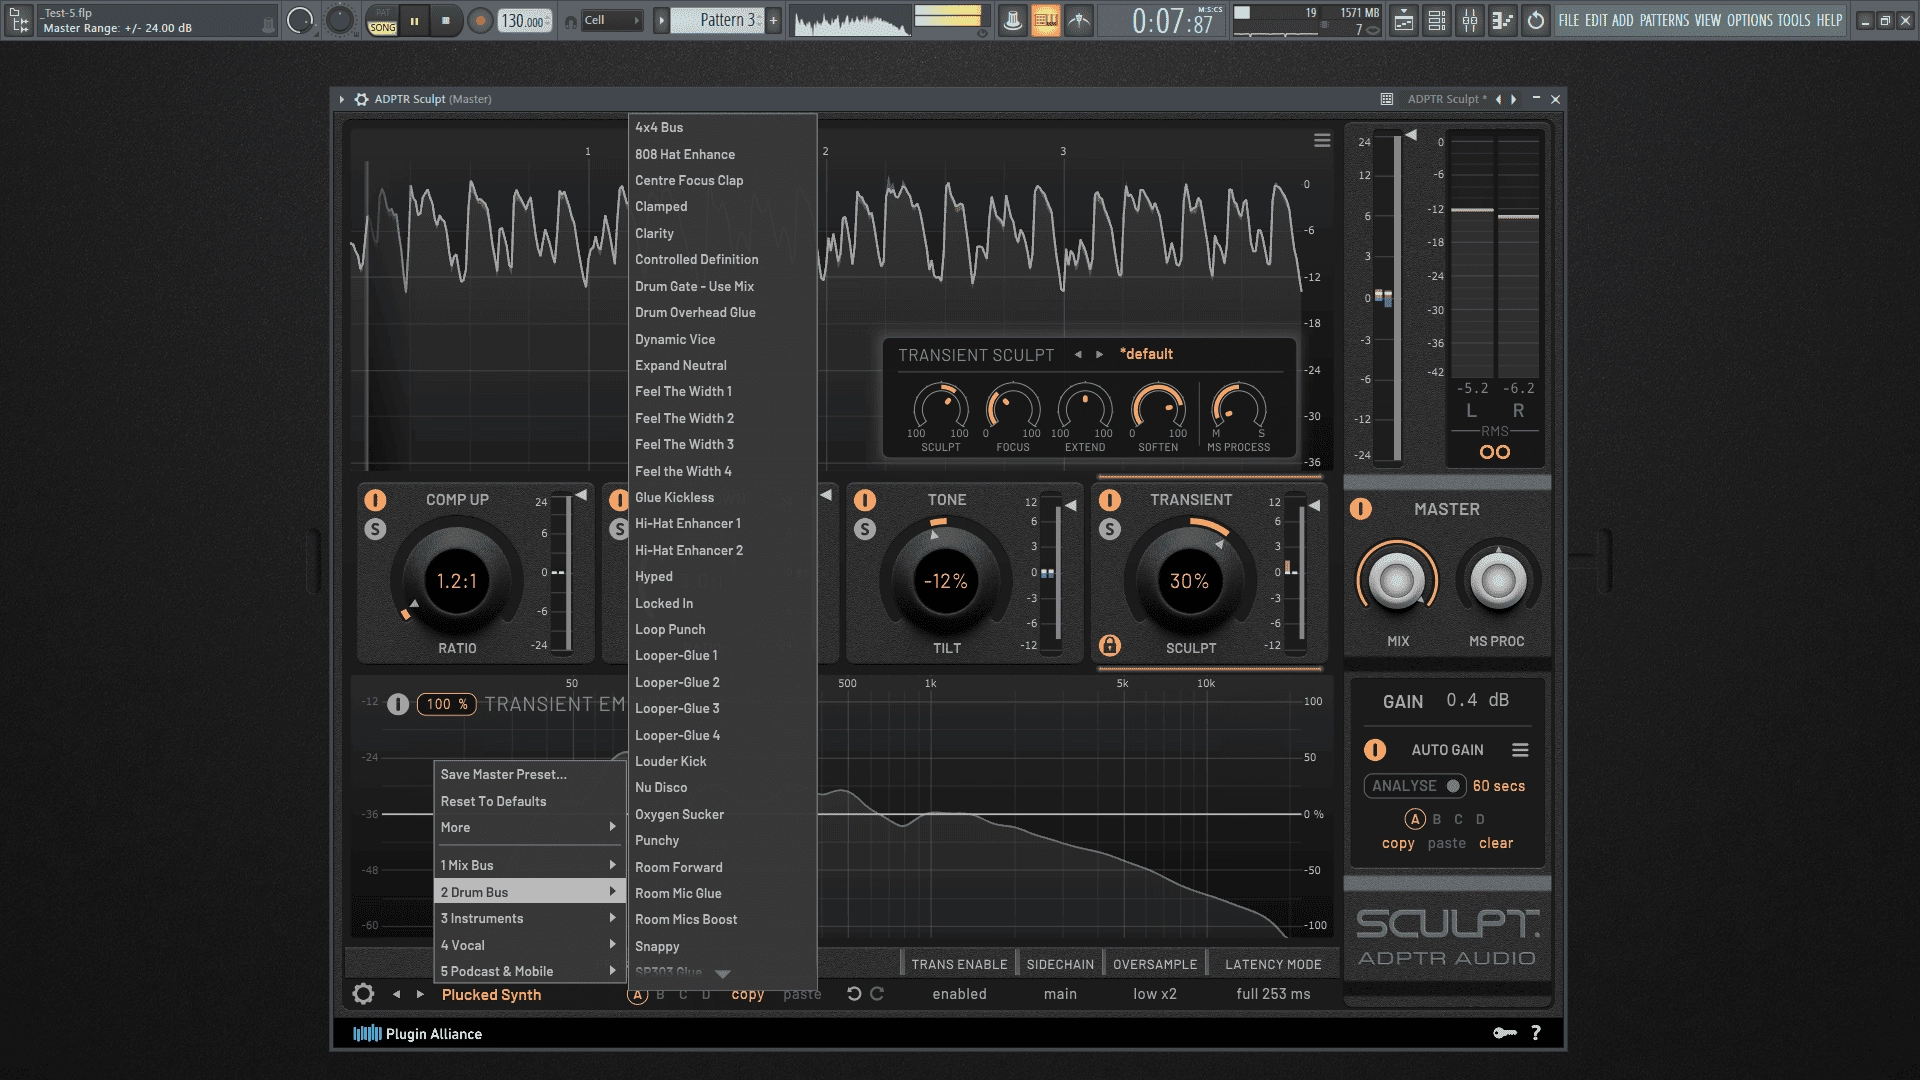The height and width of the screenshot is (1080, 1920).
Task: Click the clear link under auto gain
Action: tap(1496, 843)
